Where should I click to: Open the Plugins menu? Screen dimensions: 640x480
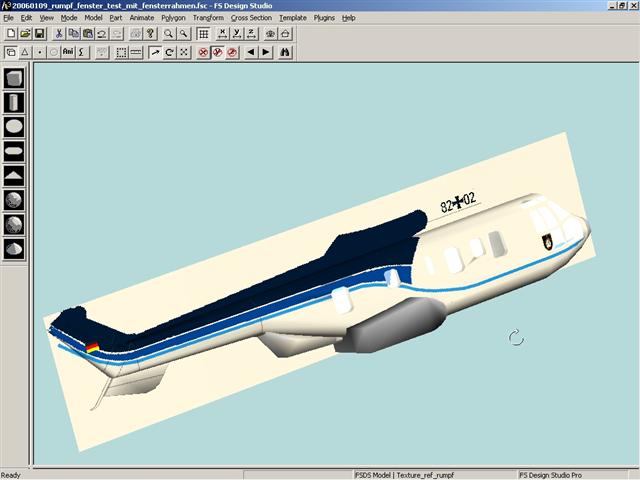tap(324, 18)
